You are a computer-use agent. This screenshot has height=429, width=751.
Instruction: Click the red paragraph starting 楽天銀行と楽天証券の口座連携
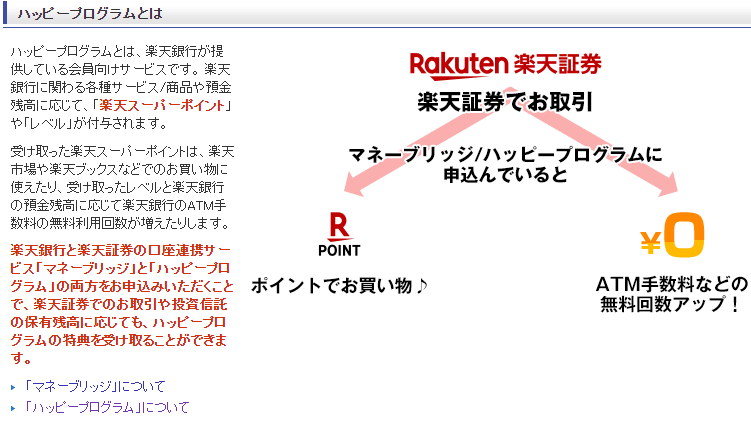[122, 304]
